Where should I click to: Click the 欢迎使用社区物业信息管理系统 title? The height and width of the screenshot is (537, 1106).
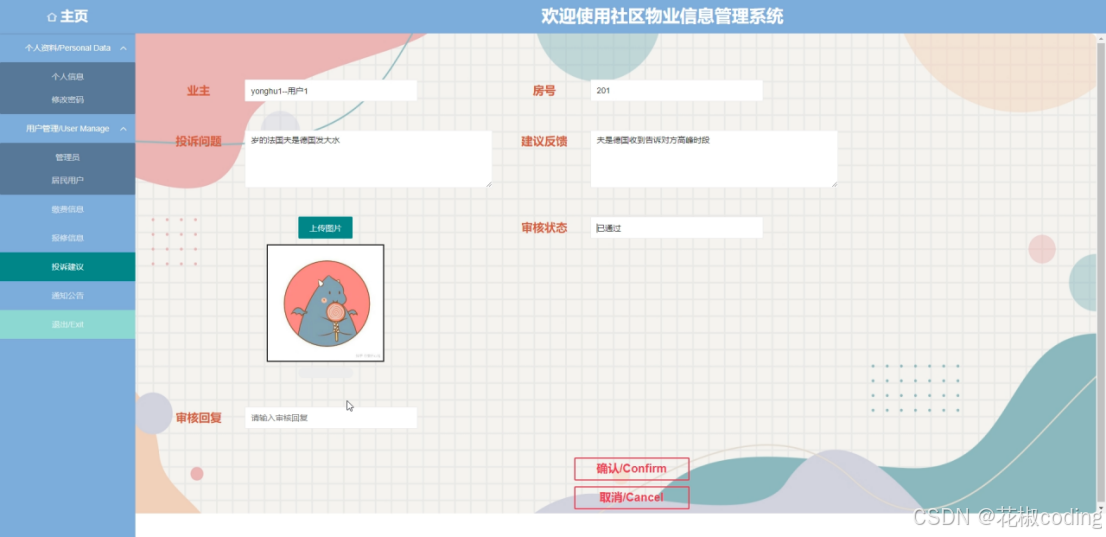point(662,16)
